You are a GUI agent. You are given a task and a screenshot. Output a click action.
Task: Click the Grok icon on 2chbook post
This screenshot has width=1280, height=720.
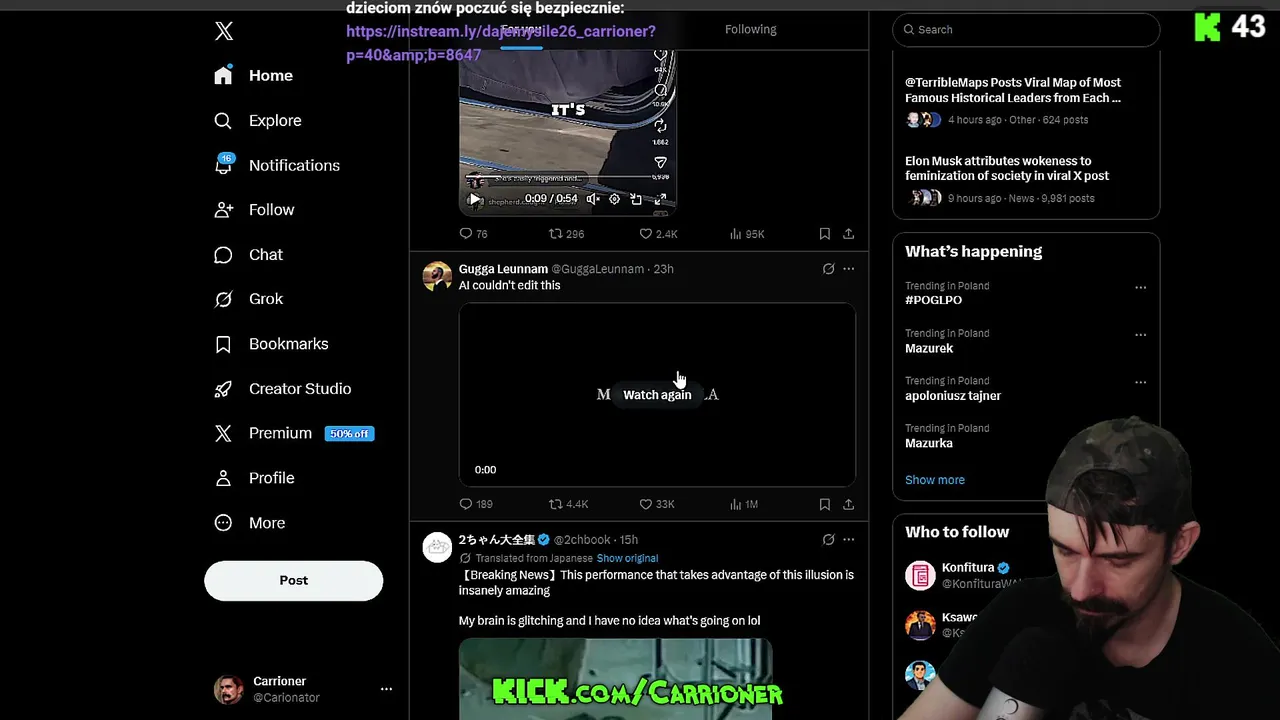[x=828, y=539]
